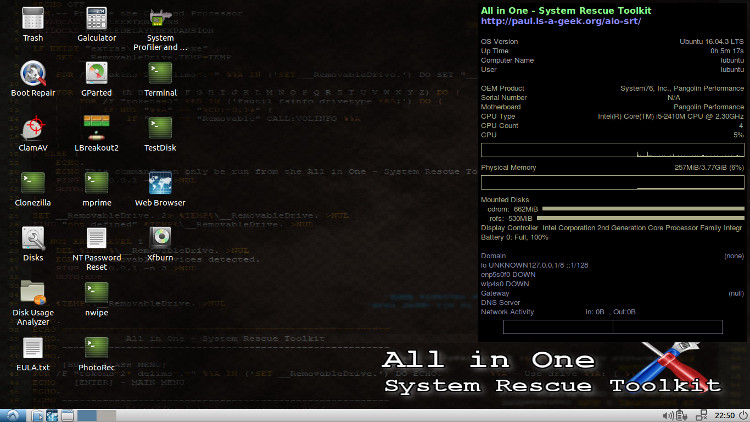
Task: Switch to the first workspace in pager
Action: coord(87,415)
